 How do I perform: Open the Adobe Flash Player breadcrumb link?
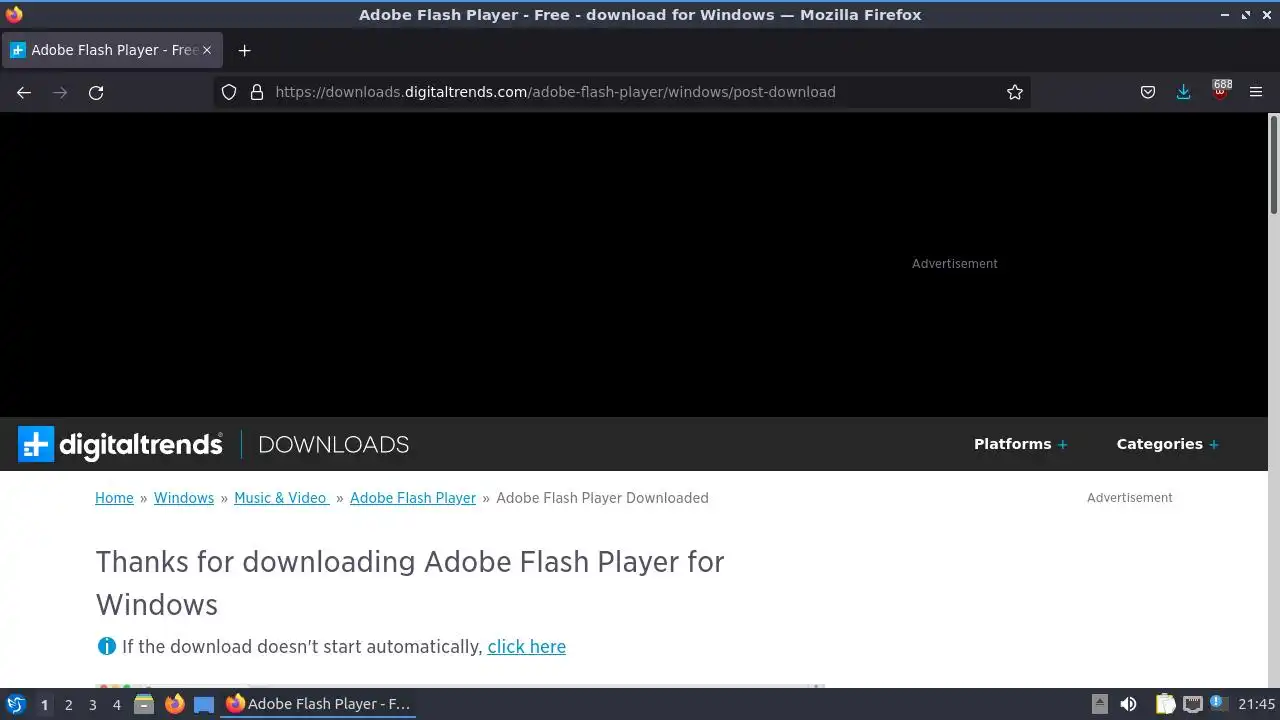coord(413,498)
